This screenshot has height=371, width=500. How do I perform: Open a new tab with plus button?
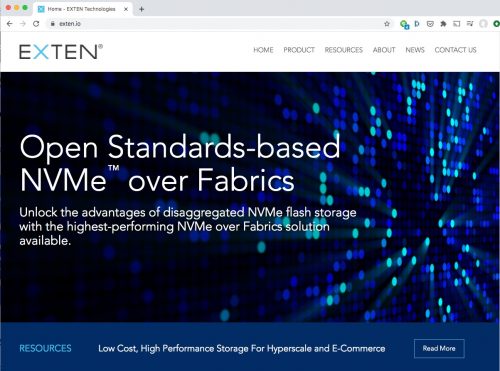pos(141,9)
